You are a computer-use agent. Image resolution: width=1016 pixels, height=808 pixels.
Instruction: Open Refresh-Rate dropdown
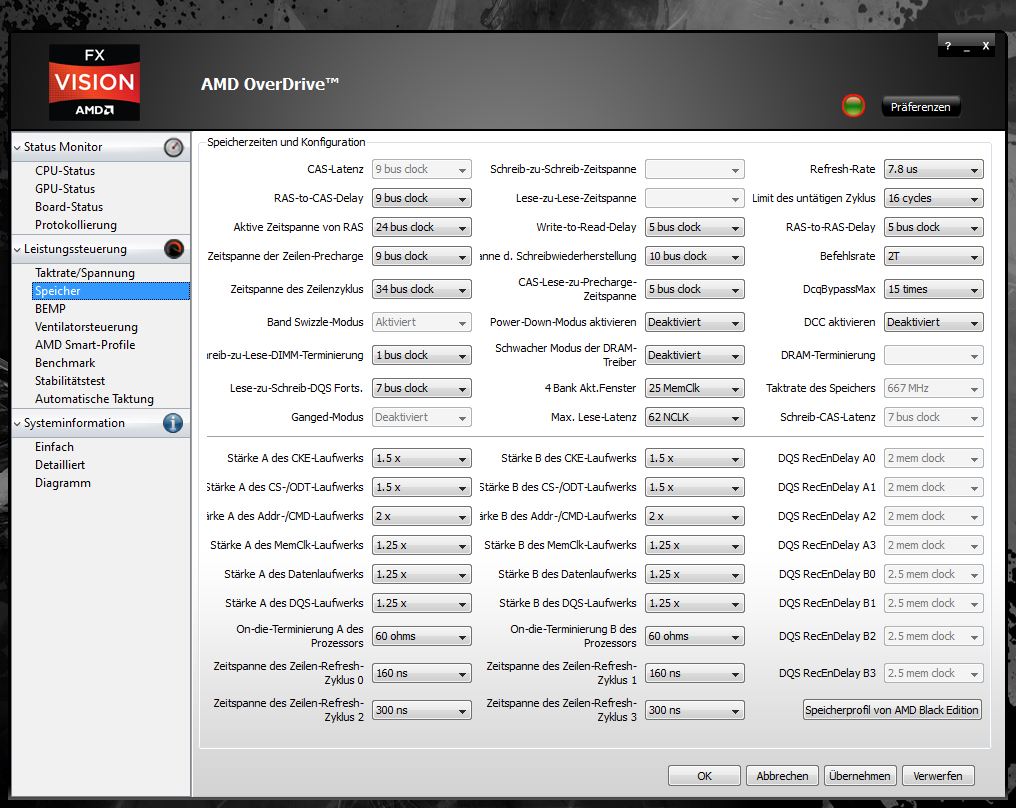pyautogui.click(x=934, y=170)
